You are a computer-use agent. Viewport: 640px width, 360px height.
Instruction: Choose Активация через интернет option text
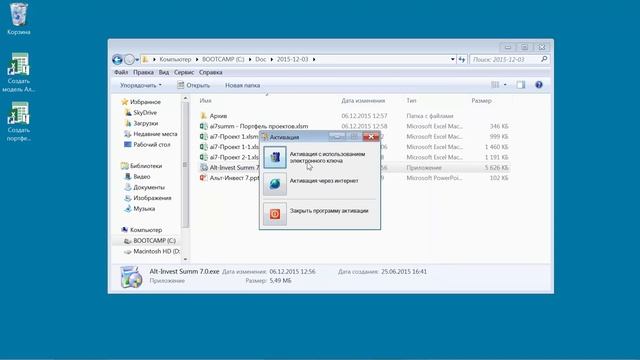click(324, 181)
